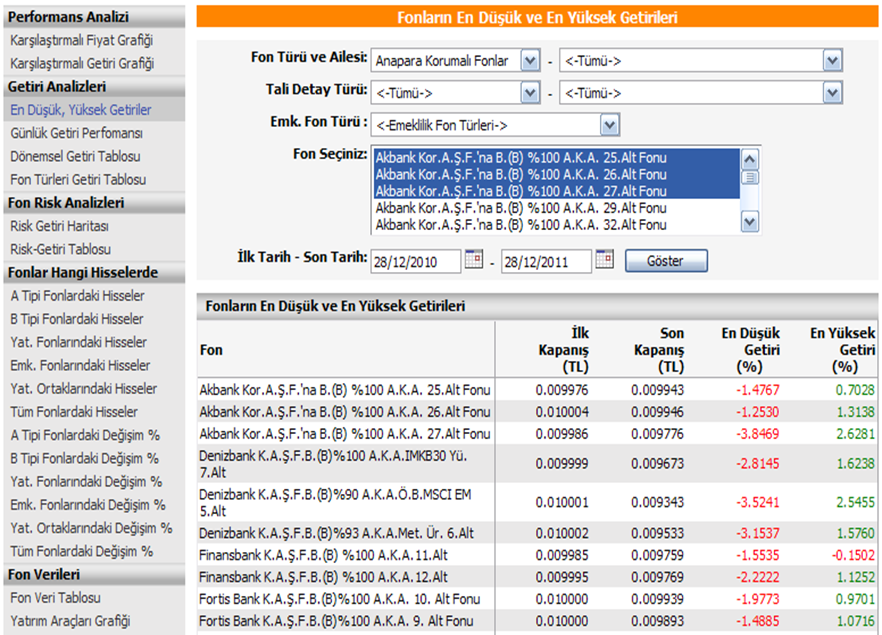Click En Yüksek Getiri (%) column header

(843, 350)
